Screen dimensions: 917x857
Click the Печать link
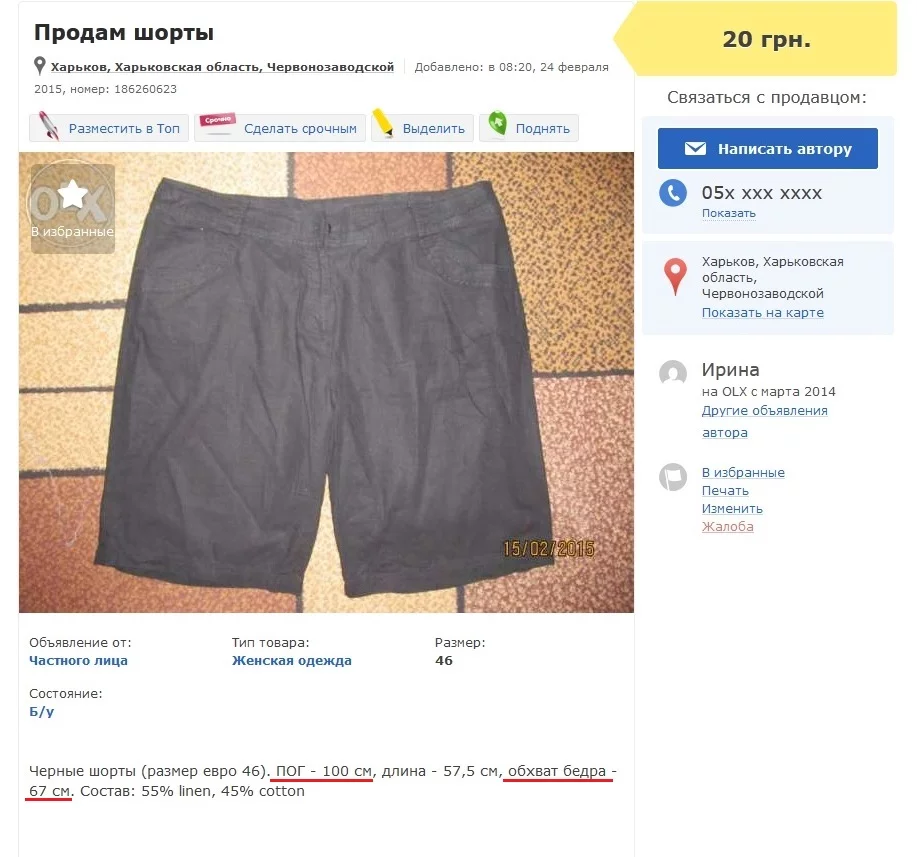(x=725, y=490)
